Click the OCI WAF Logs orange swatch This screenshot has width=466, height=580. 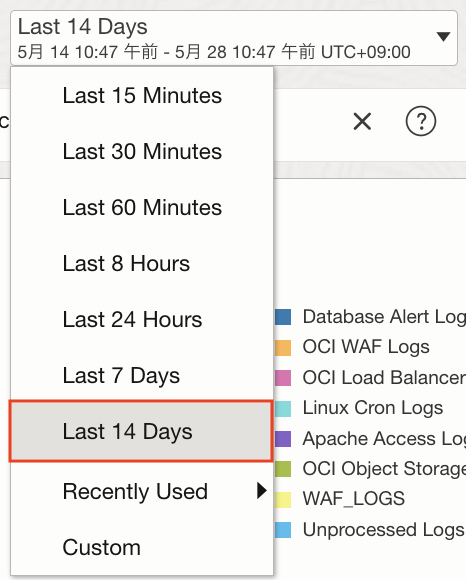click(x=283, y=347)
